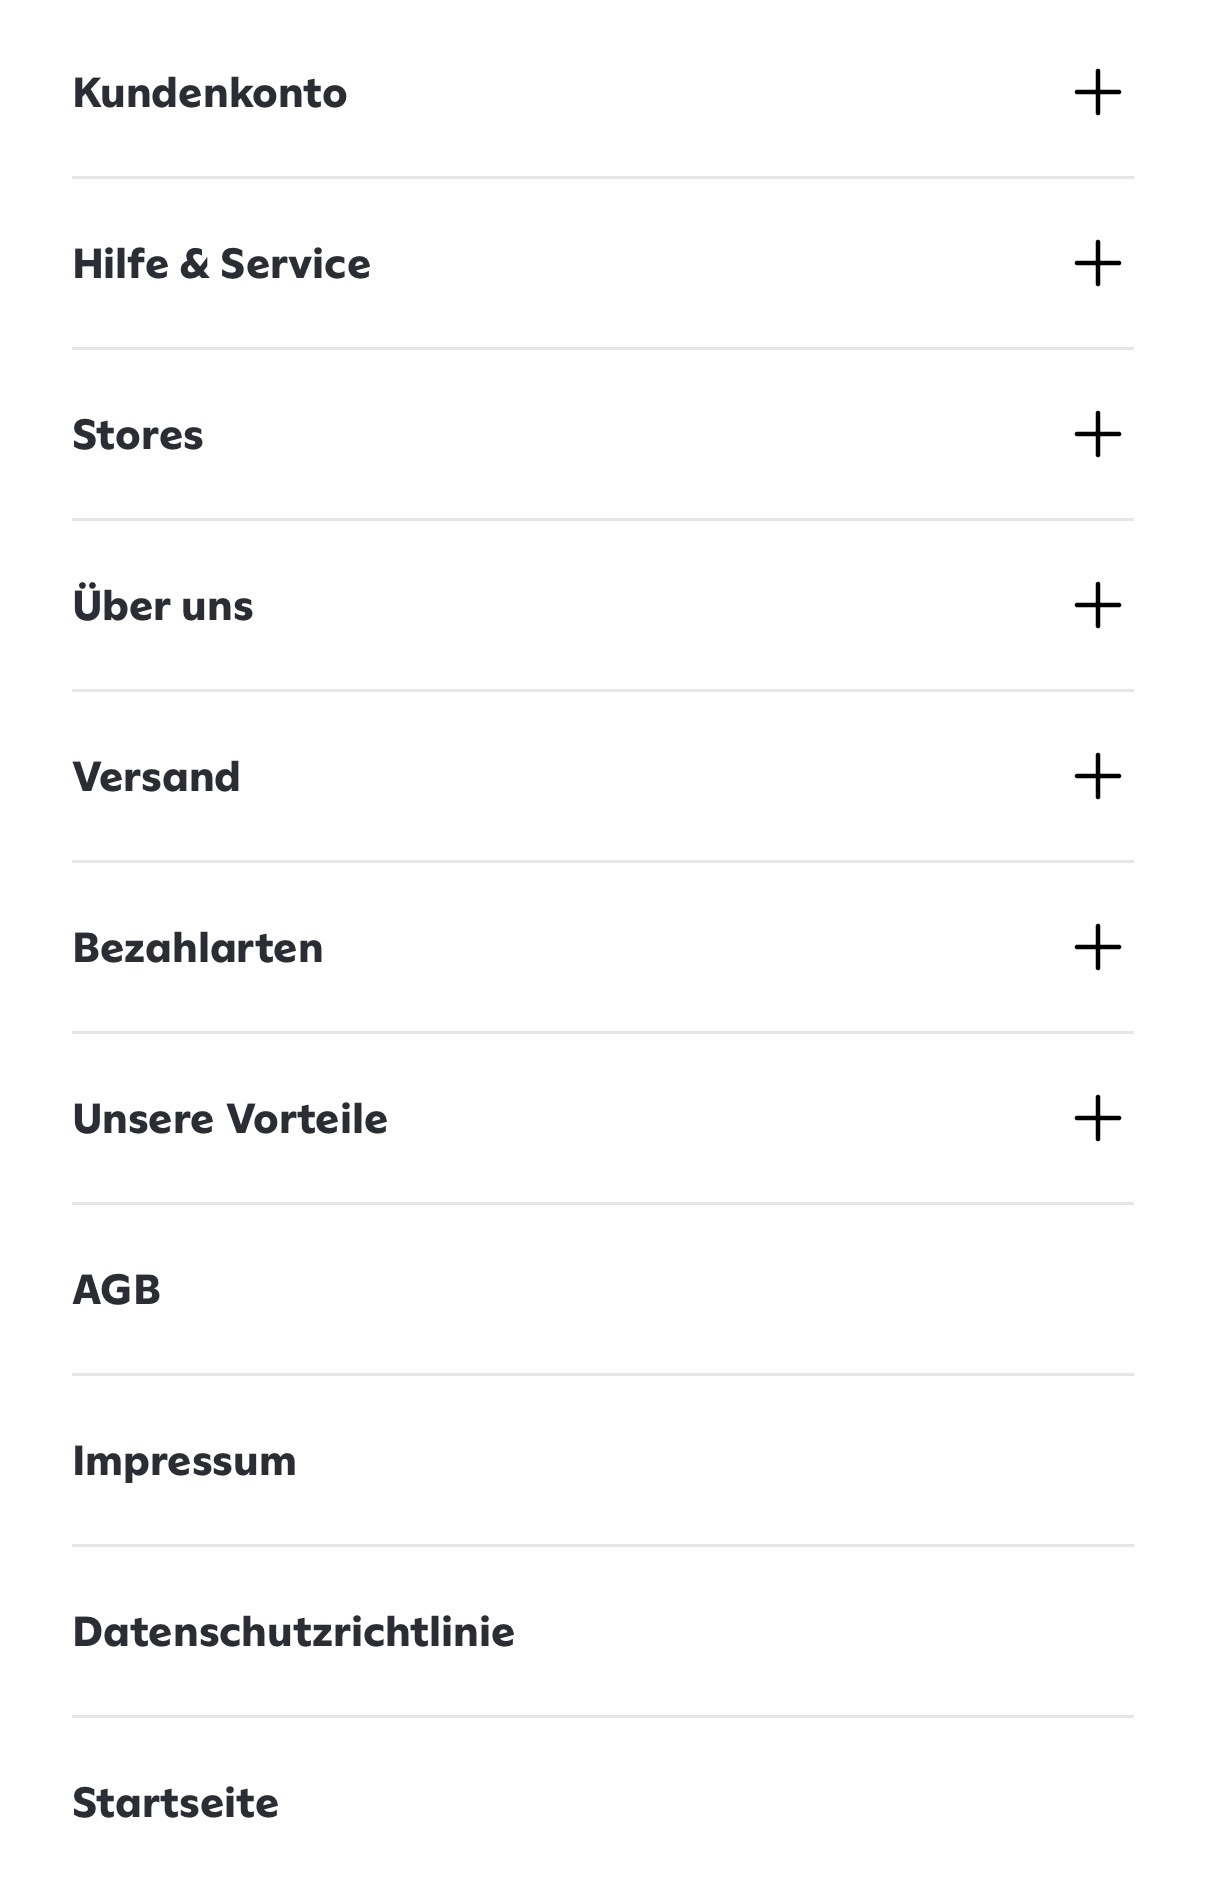
Task: Open the Datenschutzrichtlinie link
Action: point(293,1632)
